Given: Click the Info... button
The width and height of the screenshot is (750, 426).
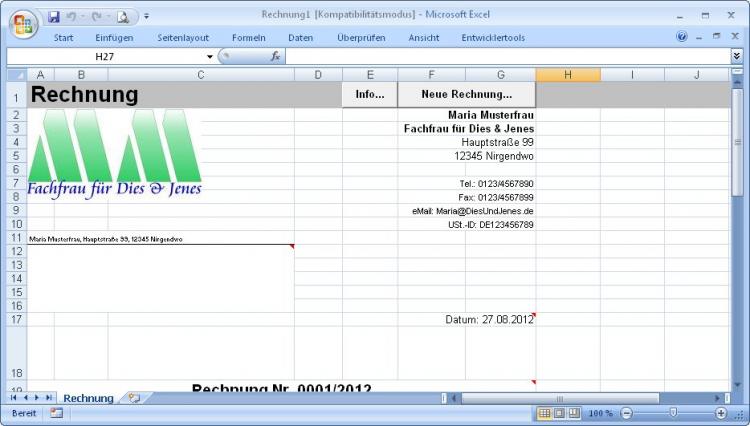Looking at the screenshot, I should pos(370,94).
